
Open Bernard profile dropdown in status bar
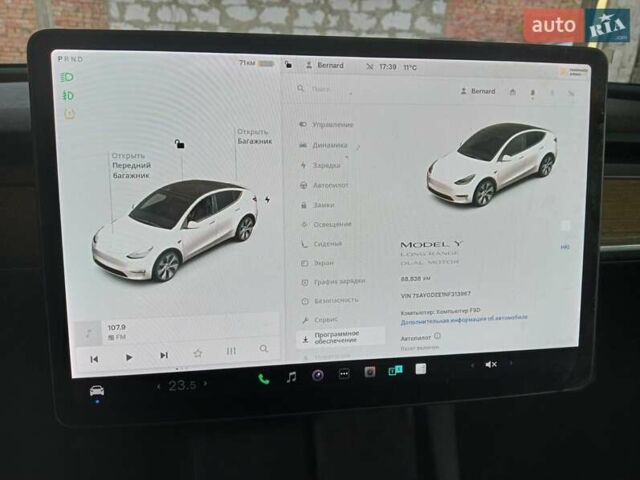point(325,65)
